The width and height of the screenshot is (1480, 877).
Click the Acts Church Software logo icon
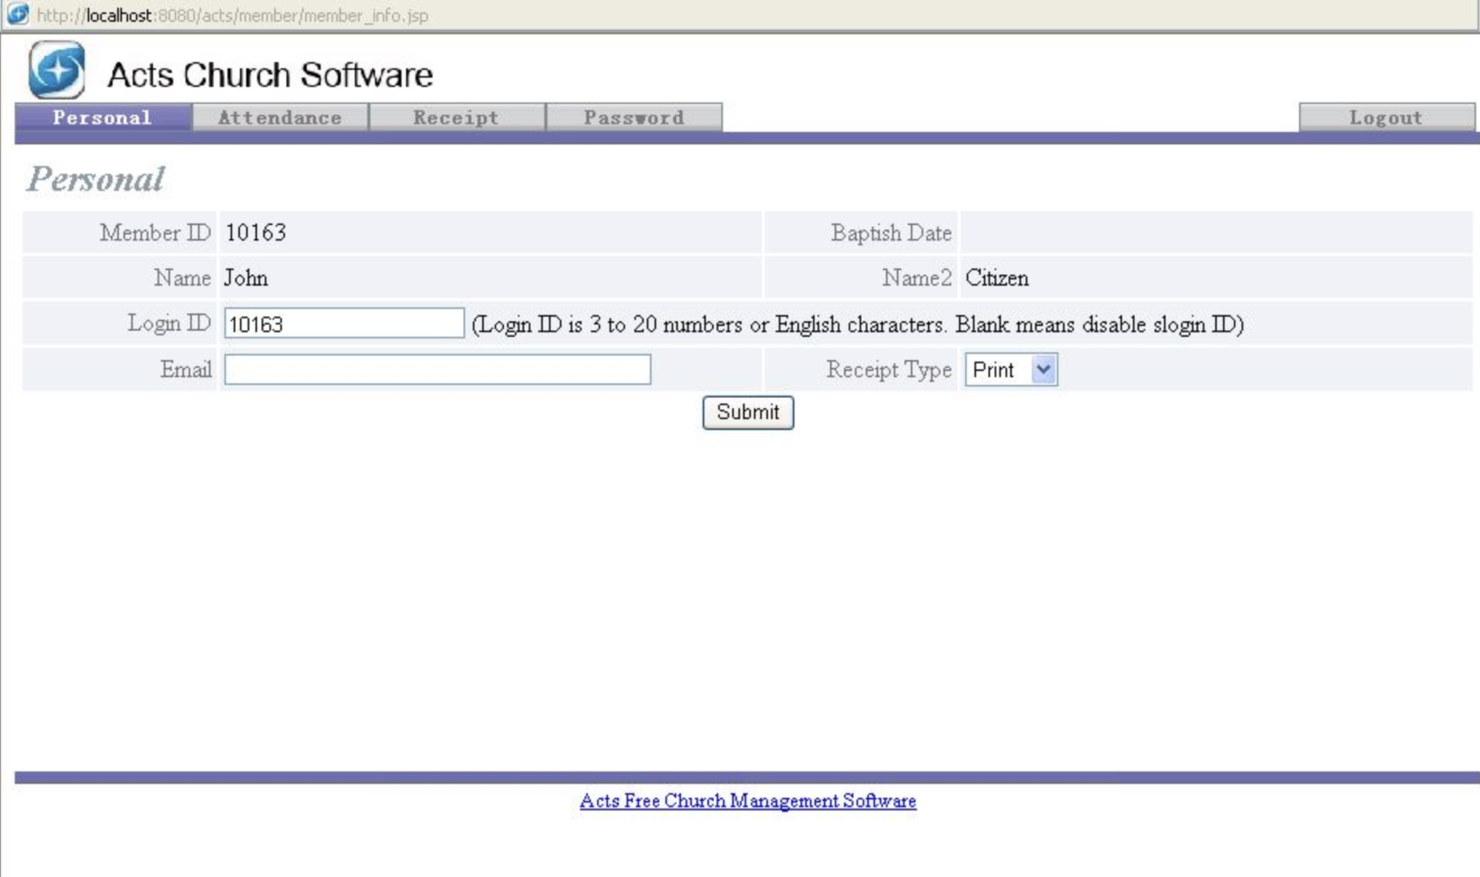click(57, 71)
